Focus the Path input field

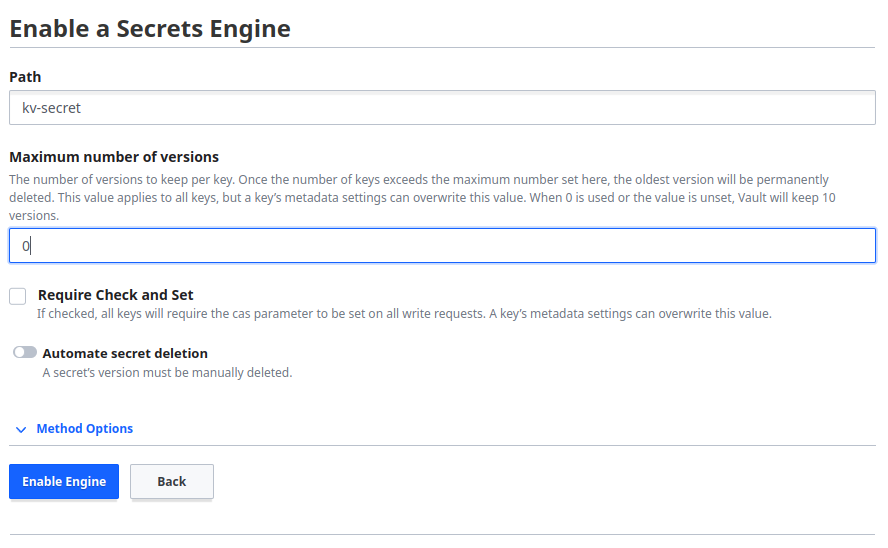(442, 108)
